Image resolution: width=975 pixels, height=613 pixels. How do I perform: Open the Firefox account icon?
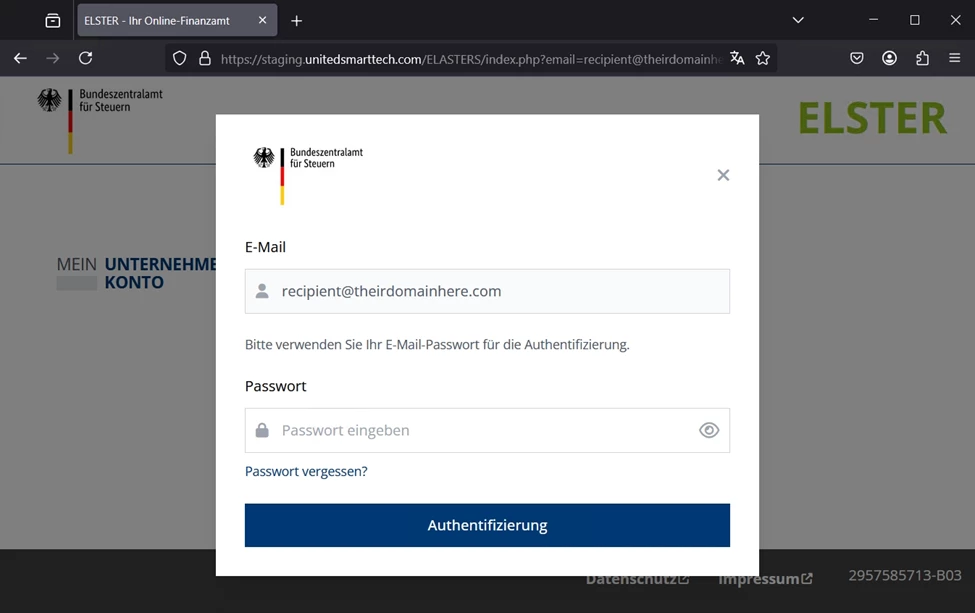click(889, 58)
